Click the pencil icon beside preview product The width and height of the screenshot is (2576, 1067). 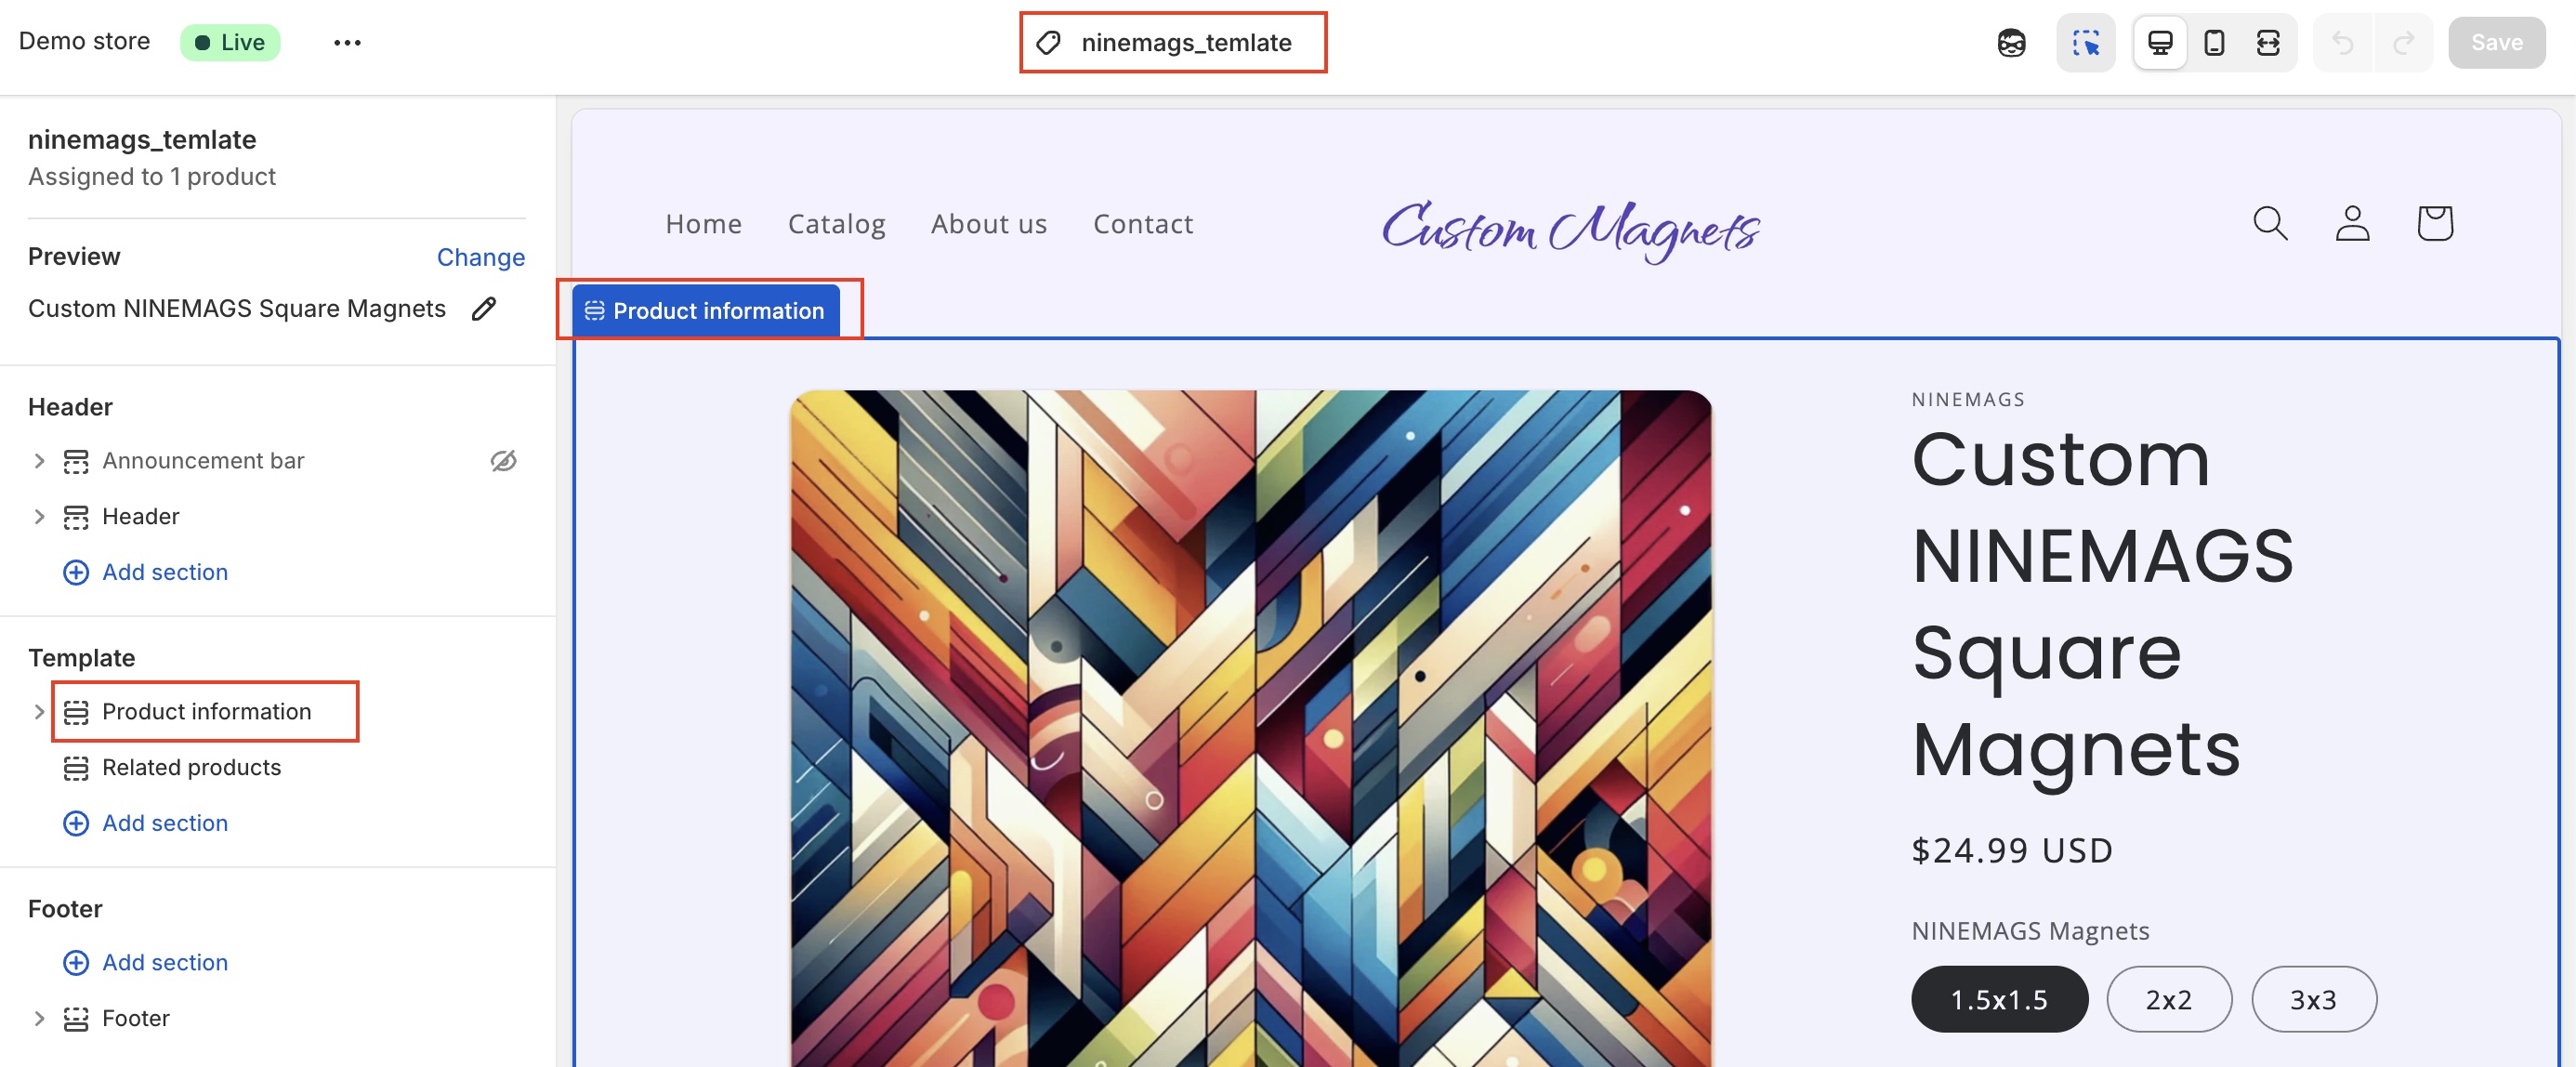pyautogui.click(x=484, y=309)
